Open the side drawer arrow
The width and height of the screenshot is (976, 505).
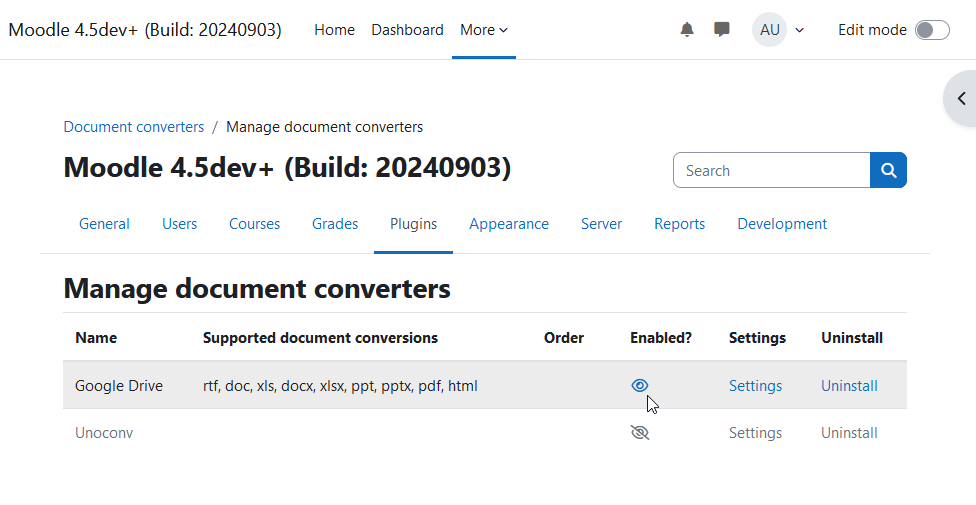(961, 98)
